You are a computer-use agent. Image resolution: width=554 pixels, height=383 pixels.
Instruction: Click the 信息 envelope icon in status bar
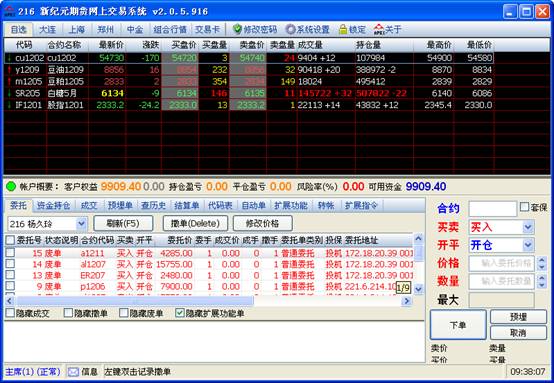tap(73, 372)
